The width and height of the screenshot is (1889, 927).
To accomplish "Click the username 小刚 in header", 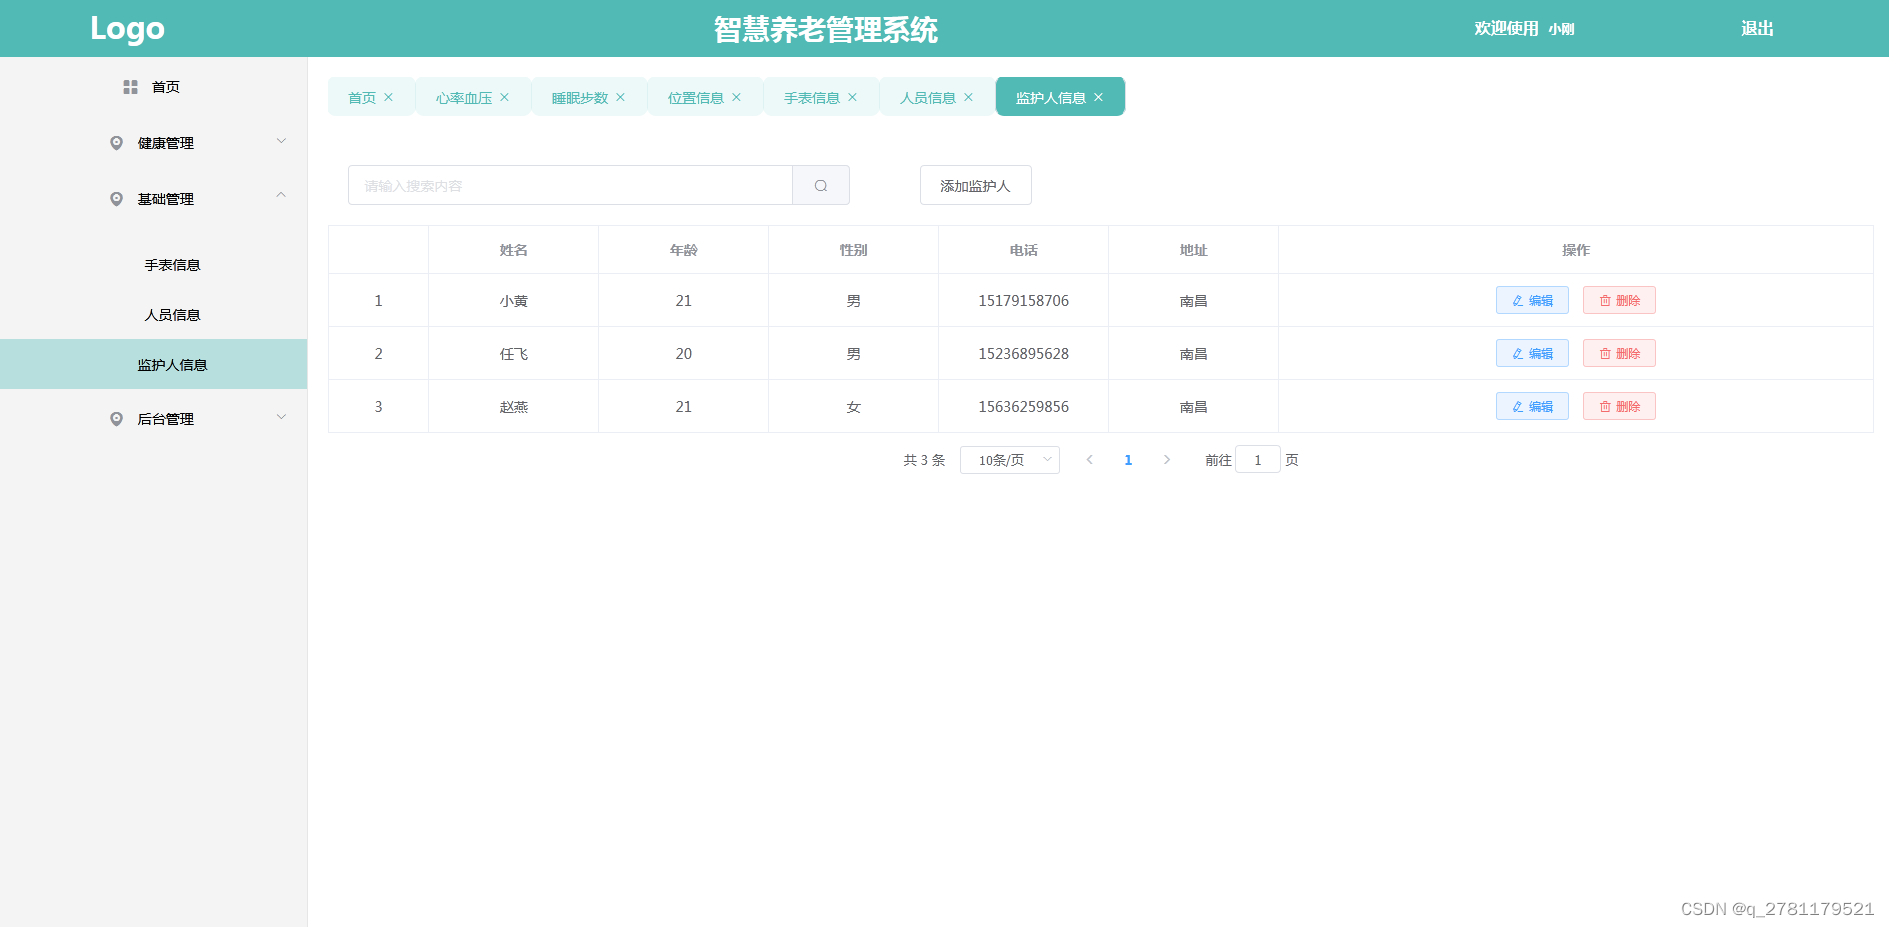I will click(x=1561, y=30).
